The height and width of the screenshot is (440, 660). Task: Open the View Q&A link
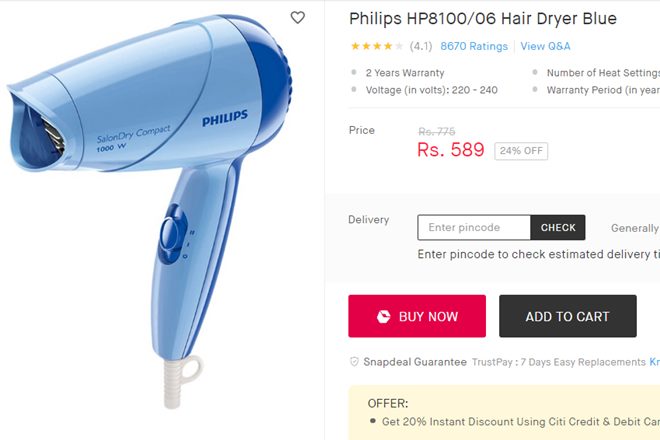coord(546,46)
